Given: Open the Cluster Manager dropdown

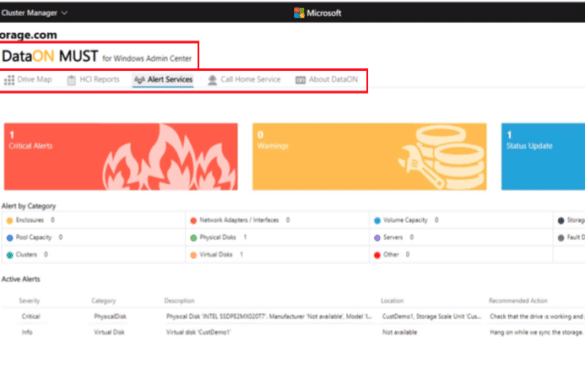Looking at the screenshot, I should click(x=34, y=13).
